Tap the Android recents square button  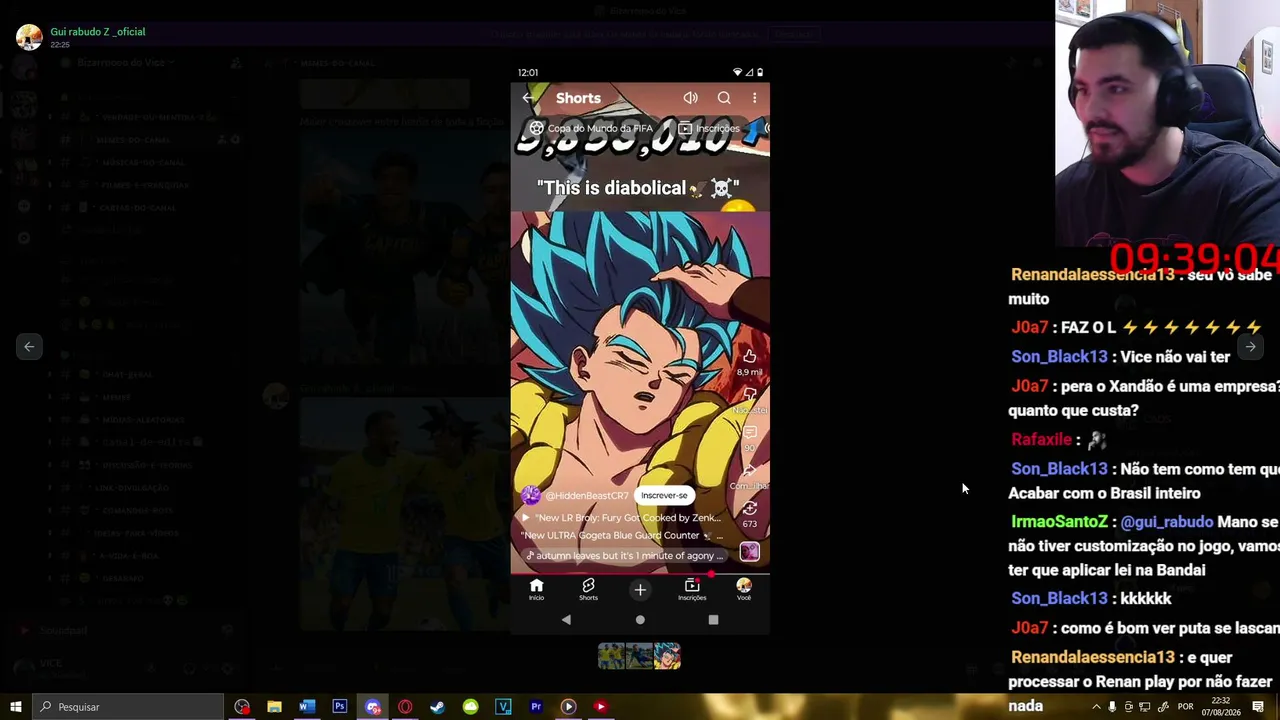[713, 620]
